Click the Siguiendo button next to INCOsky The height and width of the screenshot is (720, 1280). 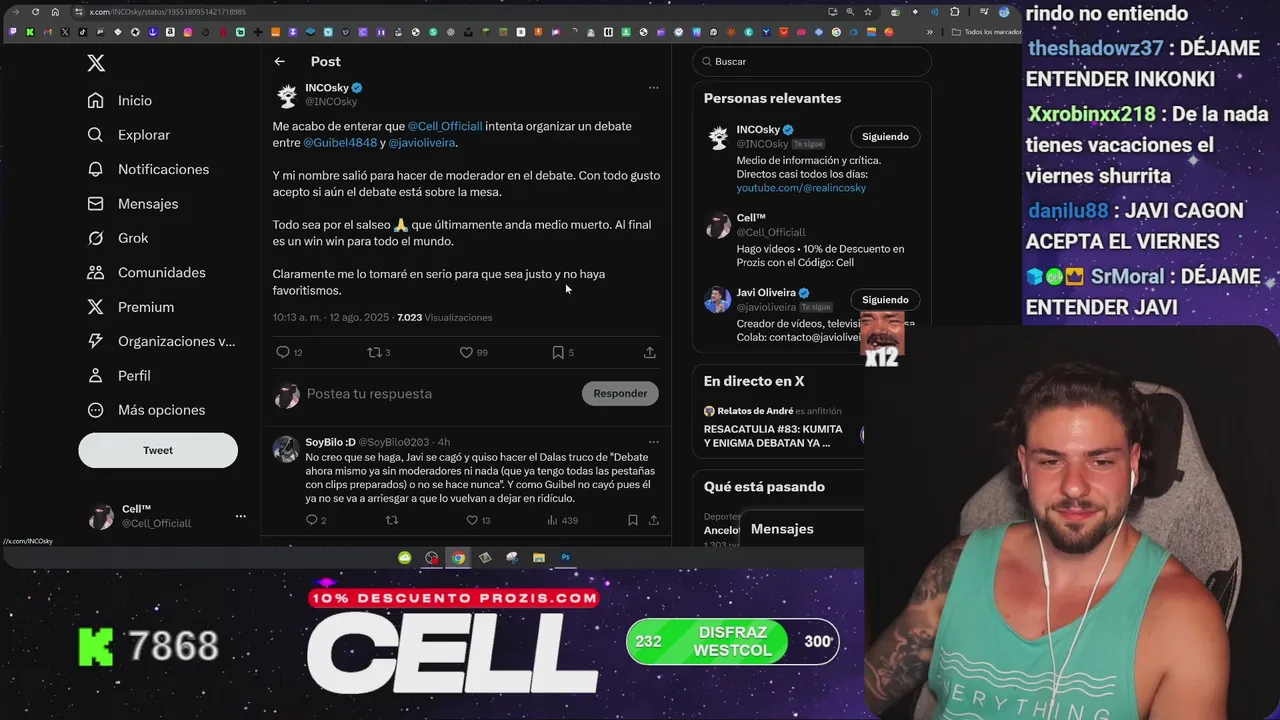[x=885, y=137]
